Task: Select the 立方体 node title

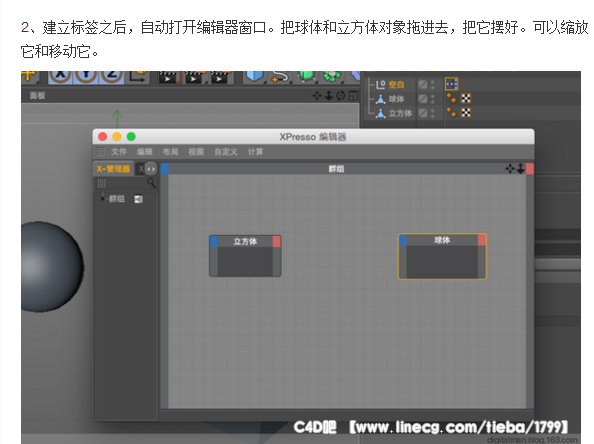Action: coord(245,241)
